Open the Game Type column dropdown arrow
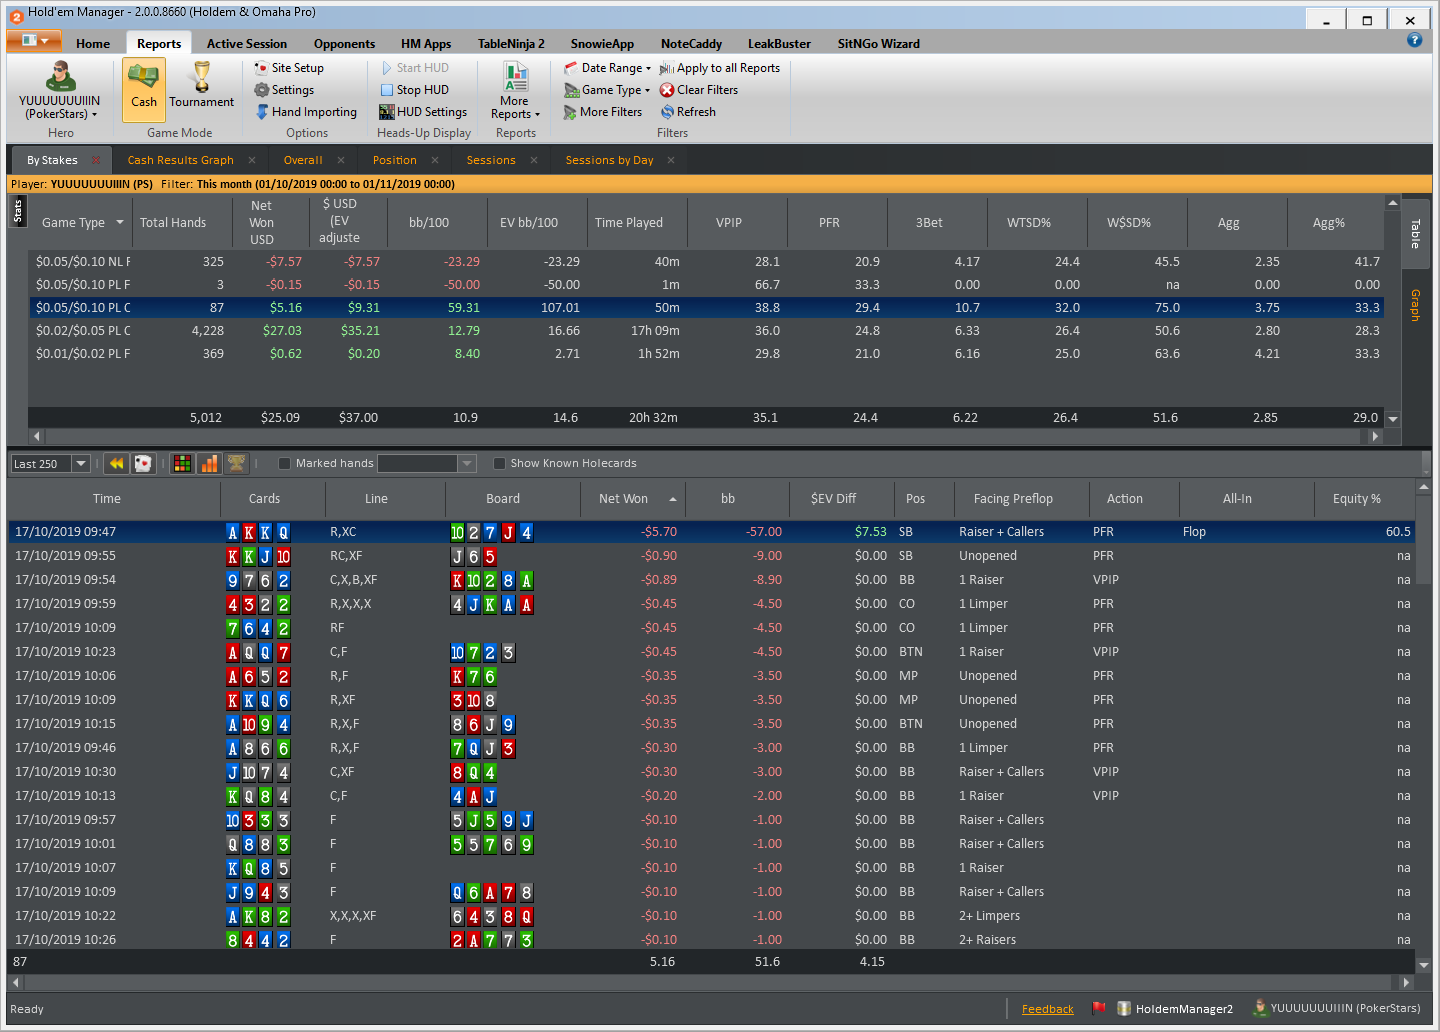 (120, 222)
